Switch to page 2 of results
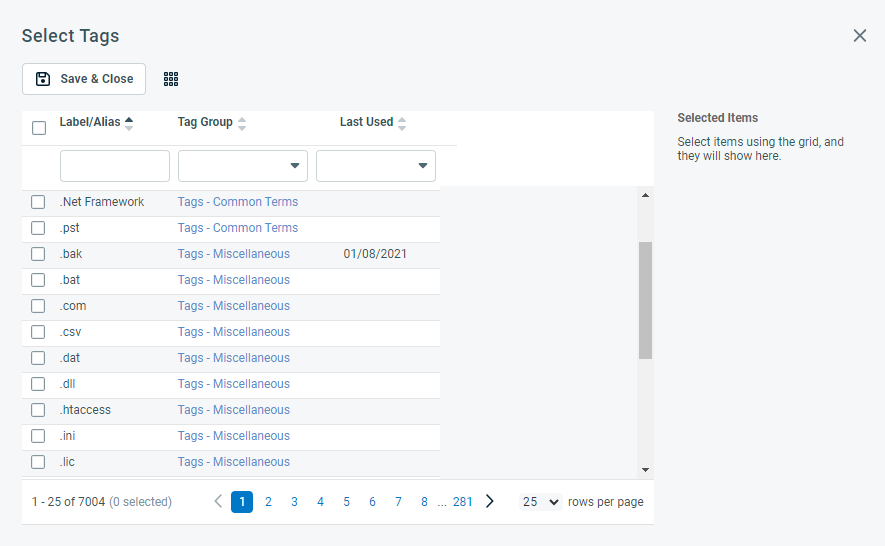 pyautogui.click(x=268, y=502)
